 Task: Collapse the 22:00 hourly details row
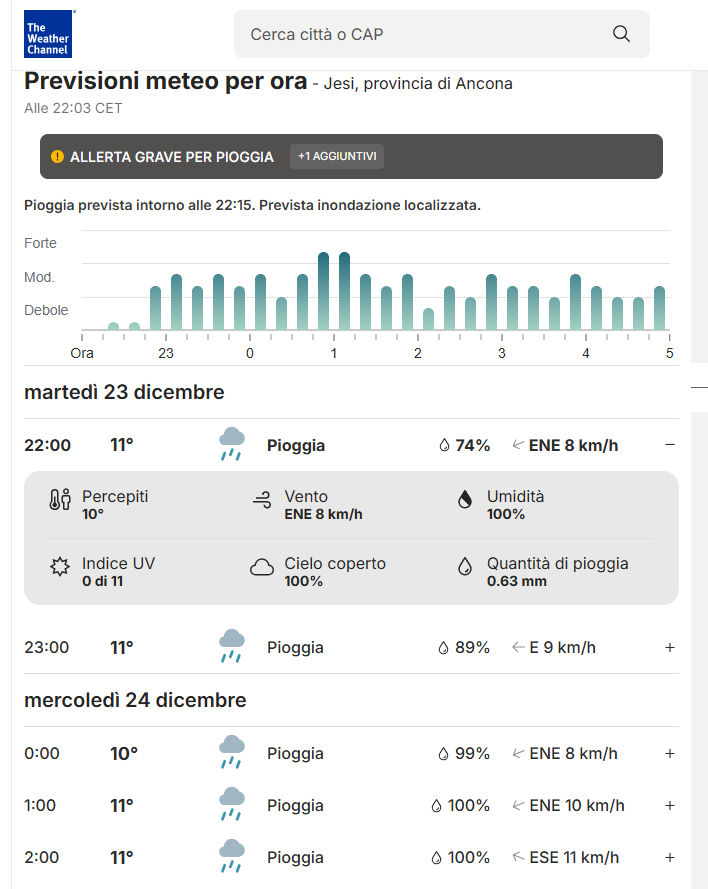coord(670,445)
